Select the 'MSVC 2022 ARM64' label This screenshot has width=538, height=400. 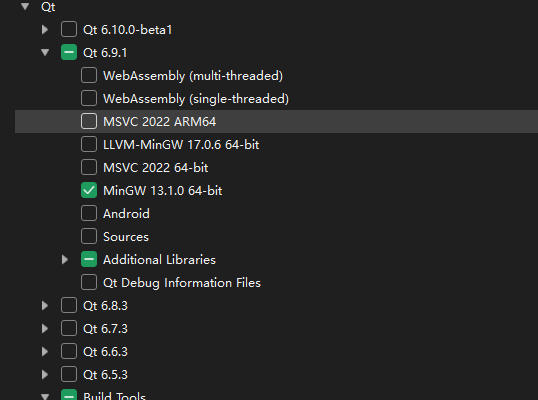160,122
